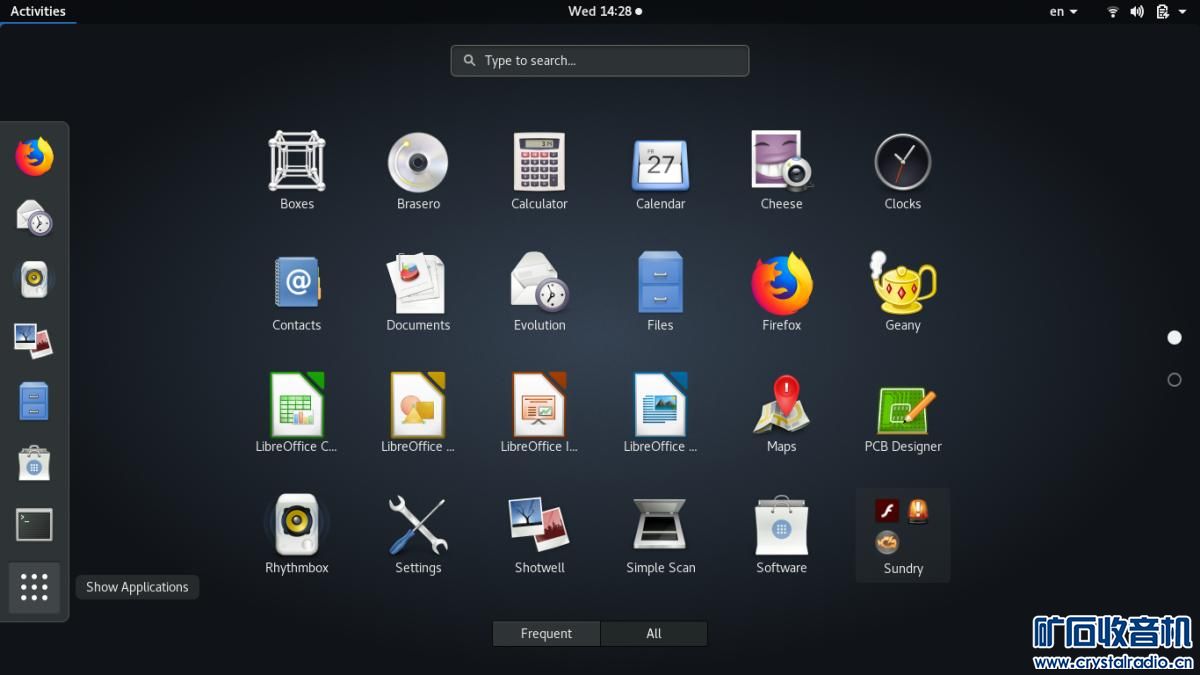Screen dimensions: 1200x675
Task: Launch Cheese webcam app
Action: click(x=781, y=170)
